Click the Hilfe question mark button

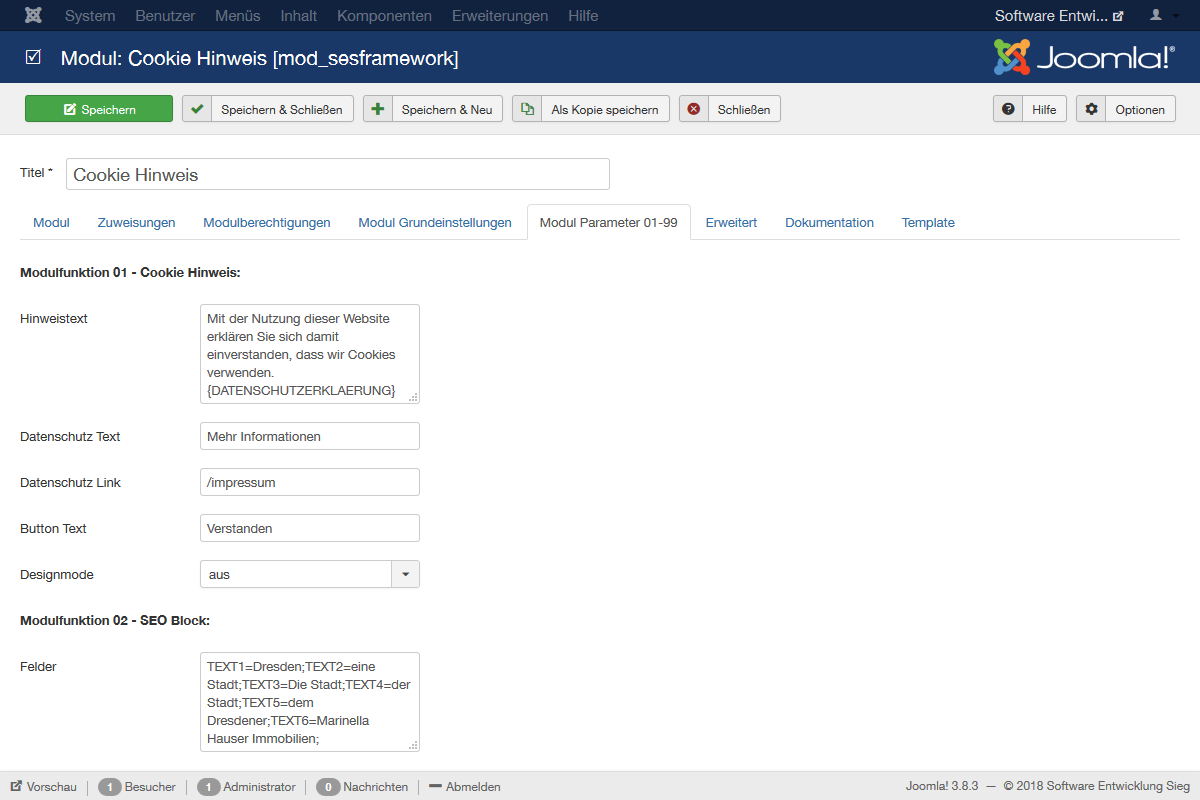[1030, 109]
